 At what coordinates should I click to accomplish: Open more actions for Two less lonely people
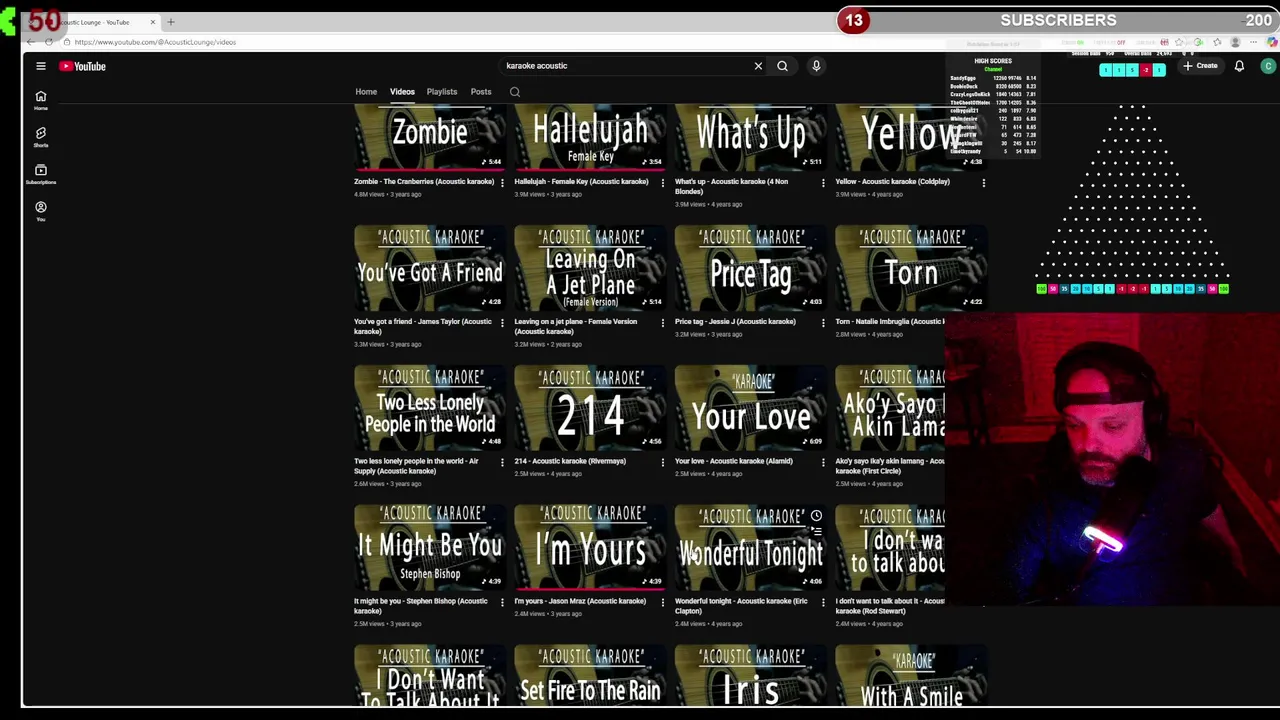[502, 463]
